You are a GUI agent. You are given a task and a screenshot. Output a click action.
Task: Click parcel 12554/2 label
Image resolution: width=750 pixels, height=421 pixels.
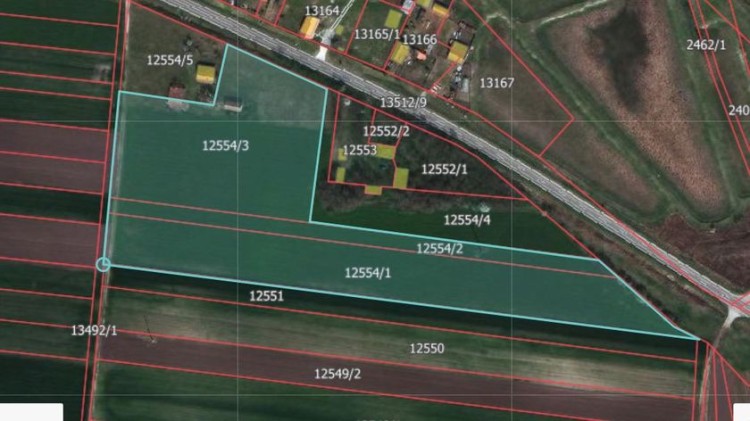coord(440,247)
